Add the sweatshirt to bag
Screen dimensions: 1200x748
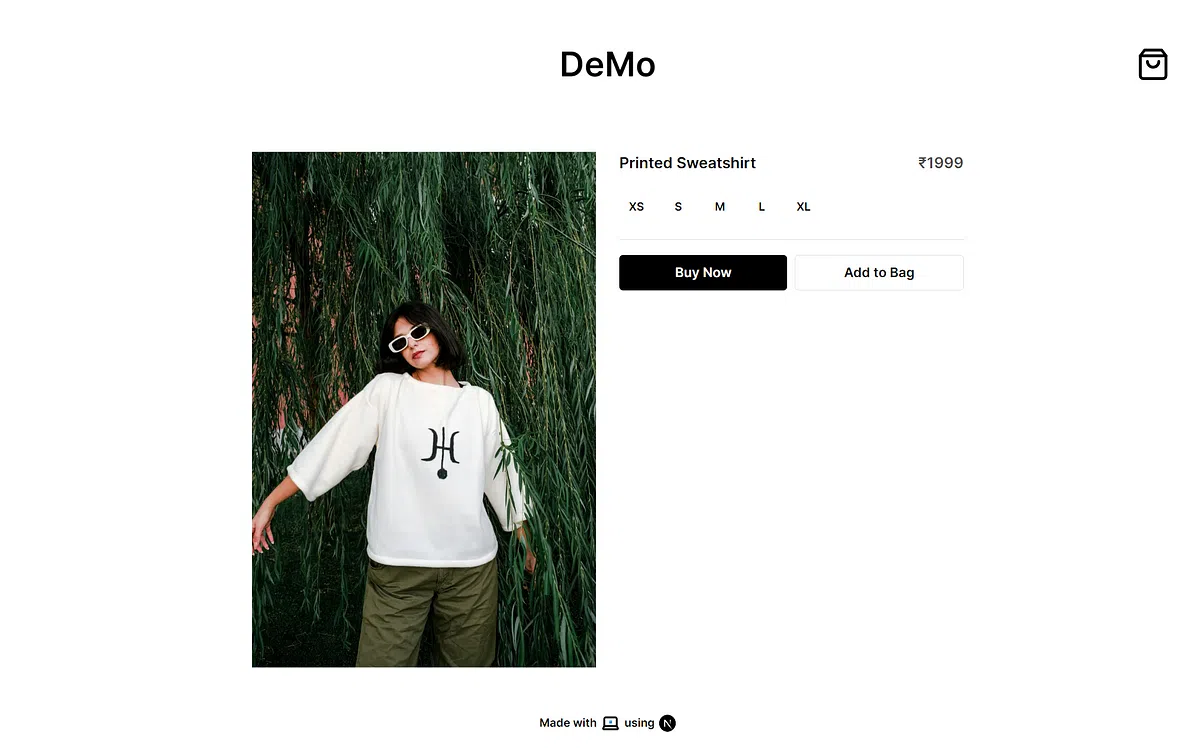coord(879,273)
